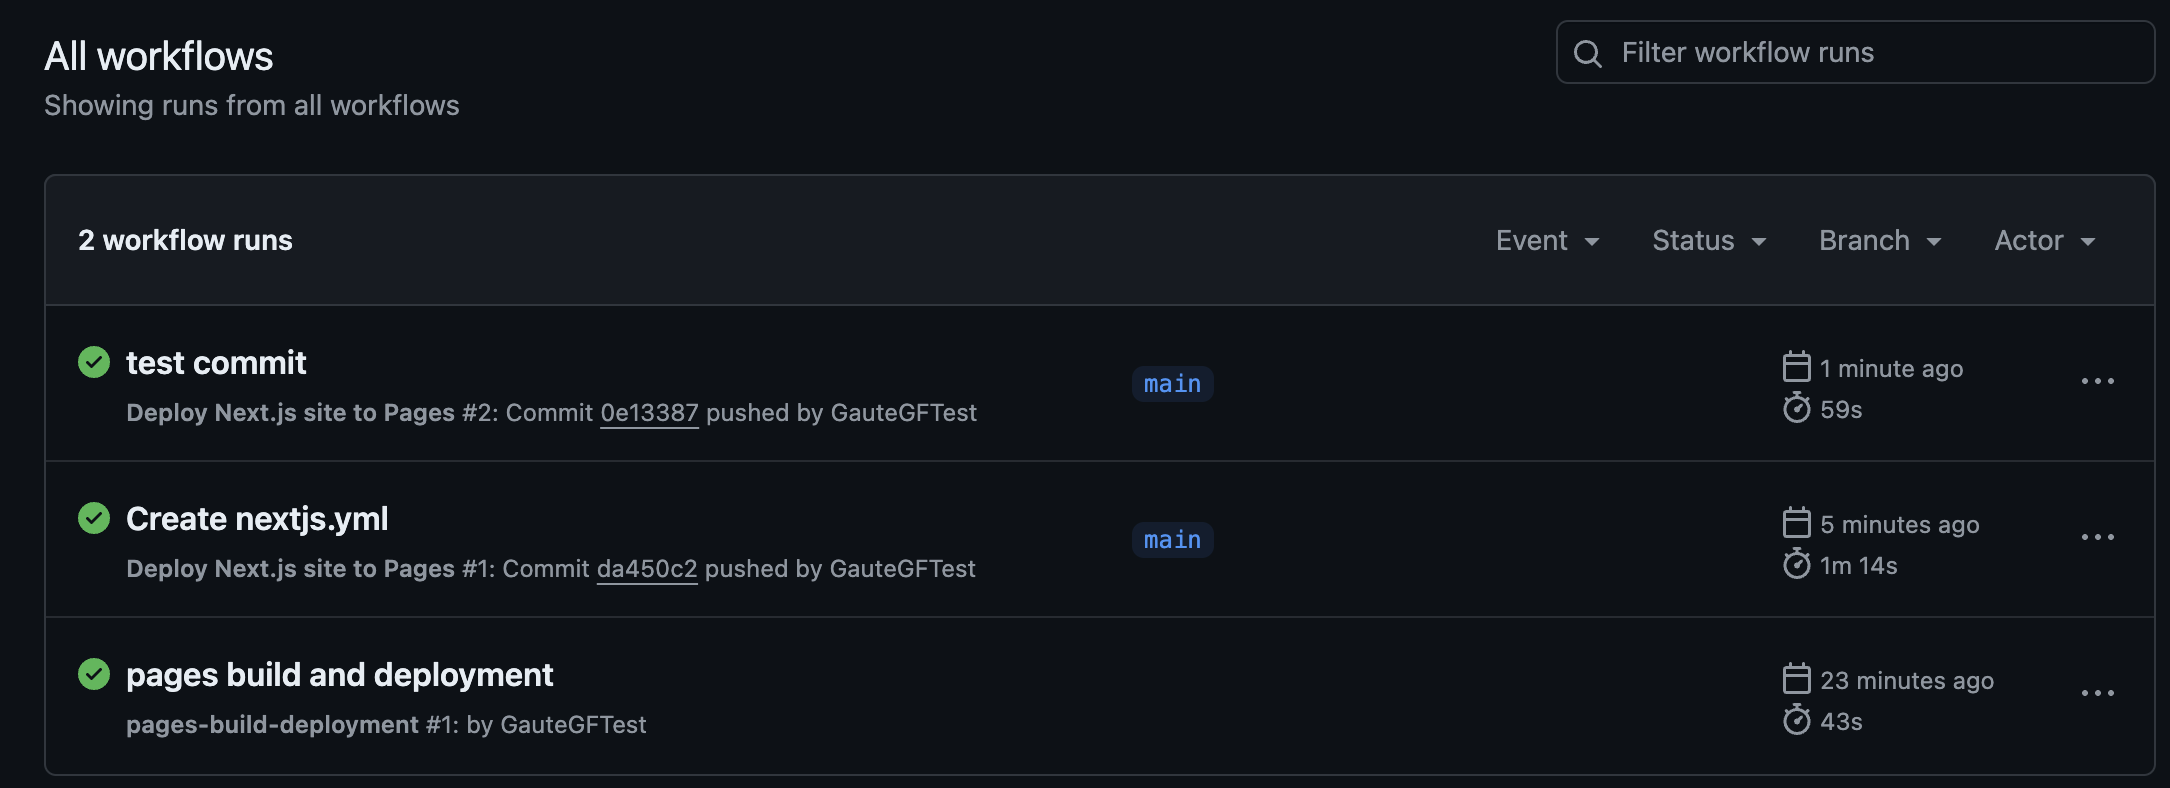This screenshot has height=788, width=2170.
Task: Open the Create nextjs.yml workflow run
Action: coord(257,519)
